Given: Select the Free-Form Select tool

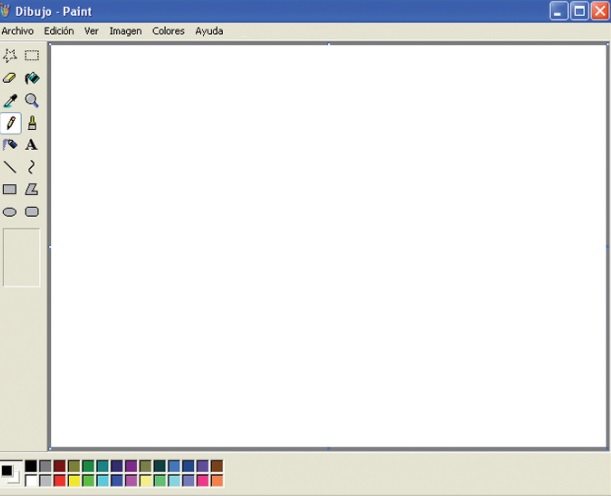Looking at the screenshot, I should [x=10, y=56].
